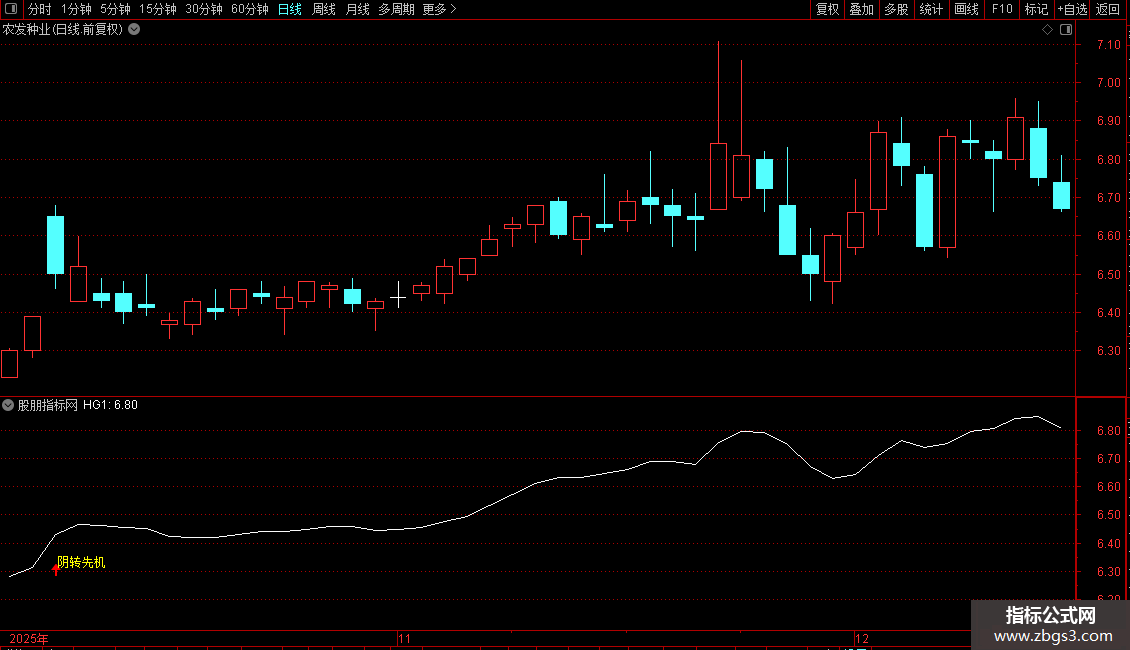Toggle the right side panel icon

1066,30
